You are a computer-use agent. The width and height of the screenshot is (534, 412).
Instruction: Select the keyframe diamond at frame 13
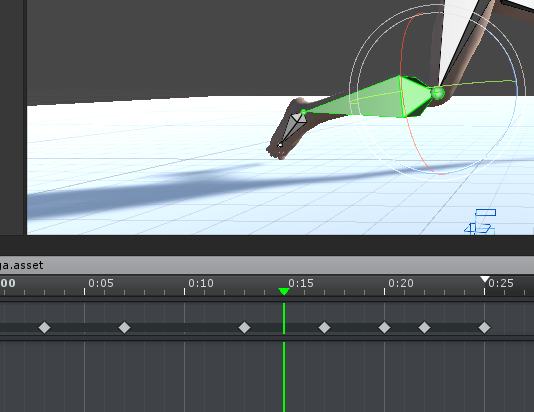click(245, 328)
